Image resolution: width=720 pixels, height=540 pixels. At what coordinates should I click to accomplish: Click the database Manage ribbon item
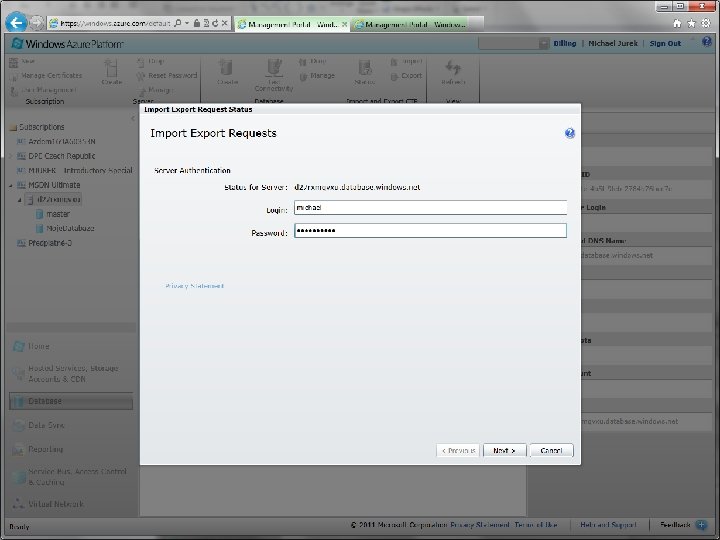tap(317, 76)
